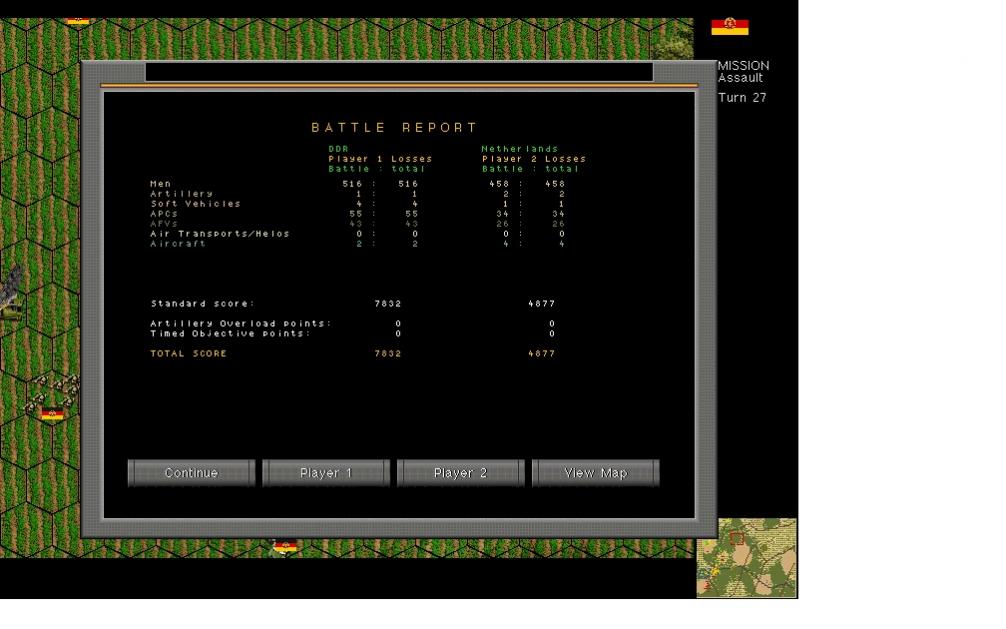Screen dimensions: 1006x629
Task: Click the DDR flag in the sidebar
Action: pos(729,27)
